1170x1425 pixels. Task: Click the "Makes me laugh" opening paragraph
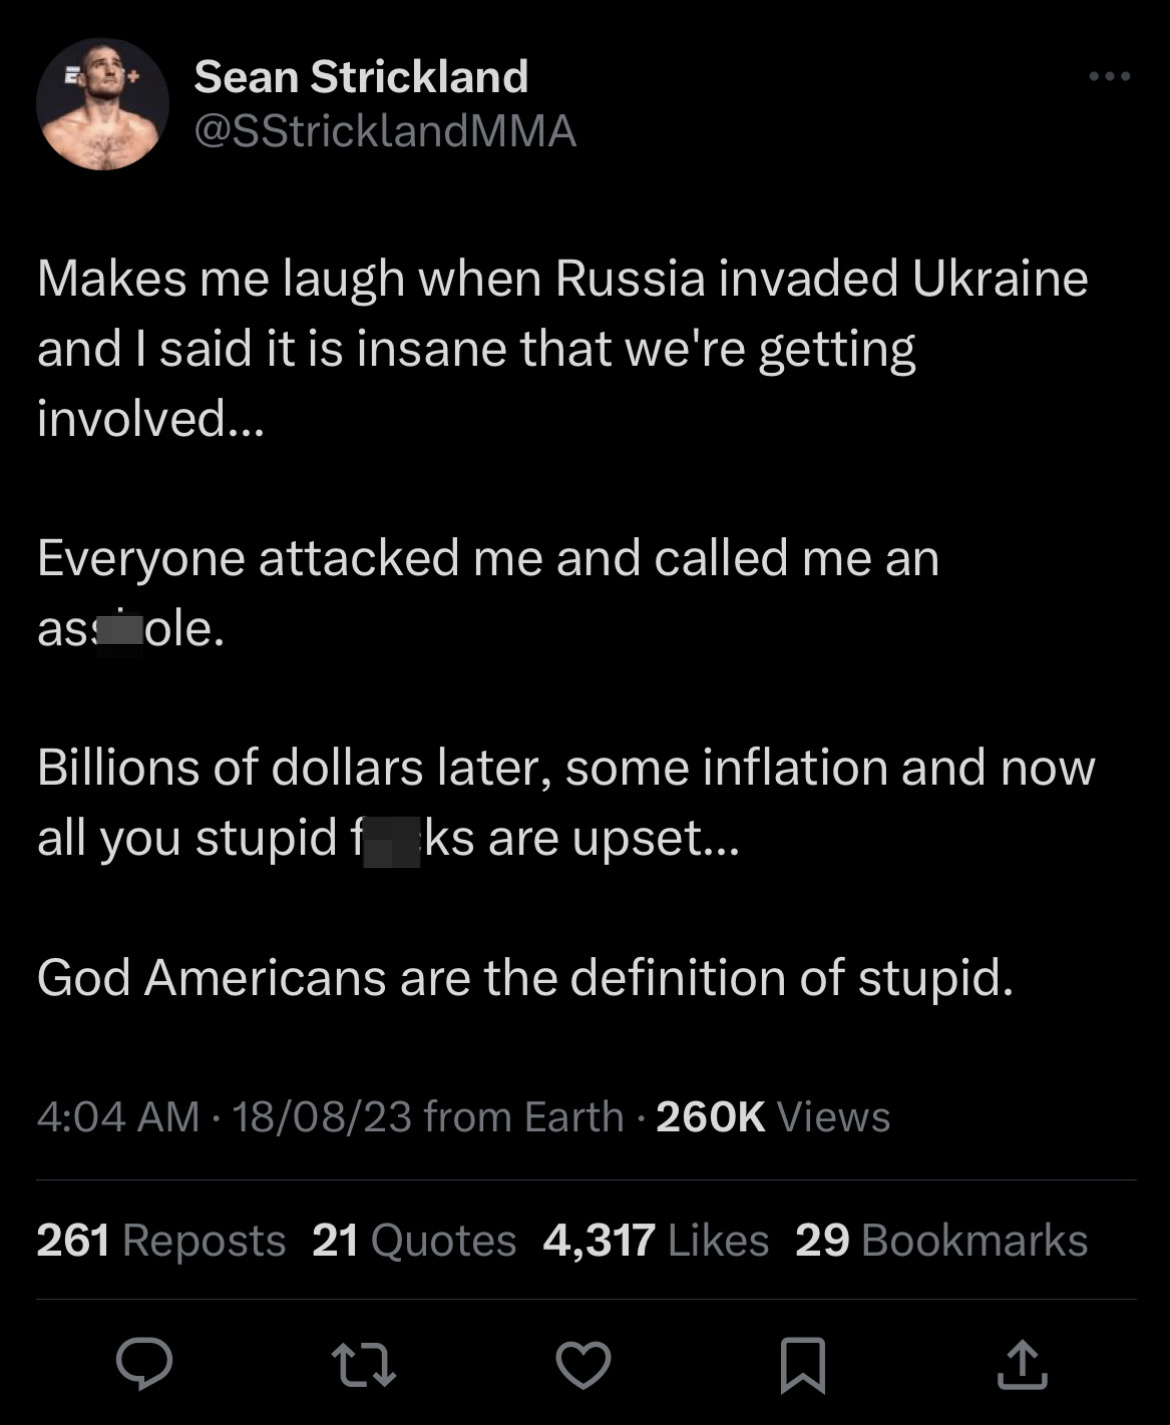[x=562, y=347]
